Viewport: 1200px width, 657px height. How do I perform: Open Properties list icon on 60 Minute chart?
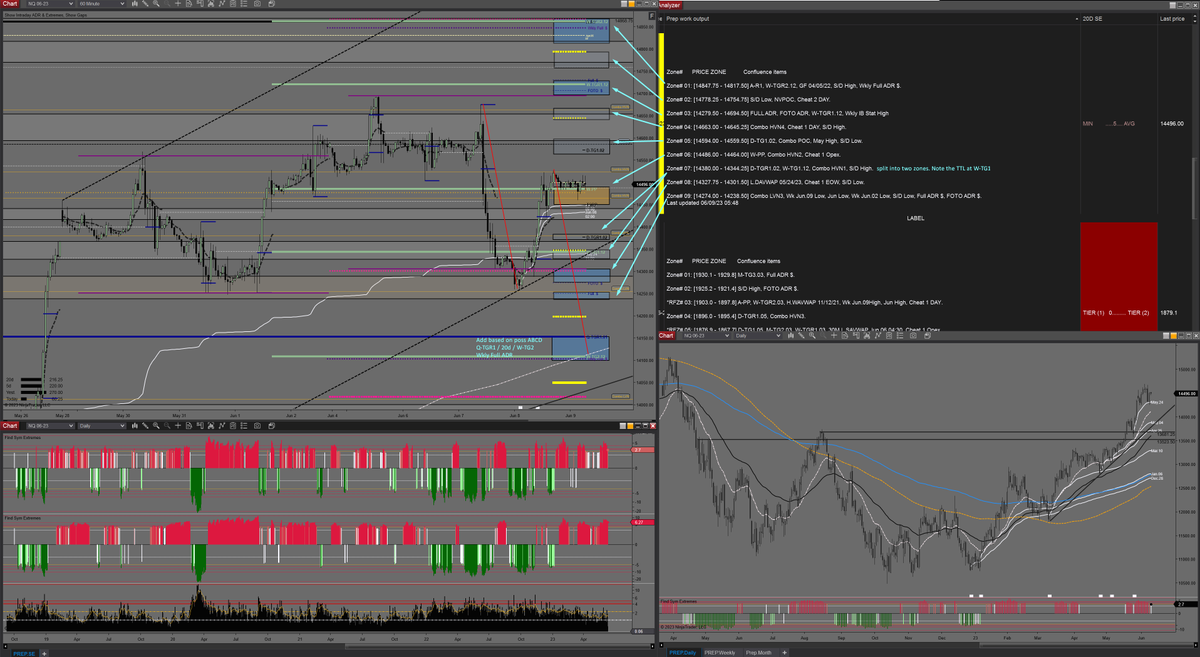[x=244, y=4]
